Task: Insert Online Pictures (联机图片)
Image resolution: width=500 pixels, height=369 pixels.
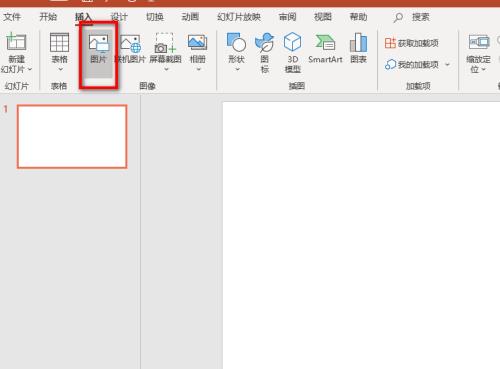Action: (130, 48)
